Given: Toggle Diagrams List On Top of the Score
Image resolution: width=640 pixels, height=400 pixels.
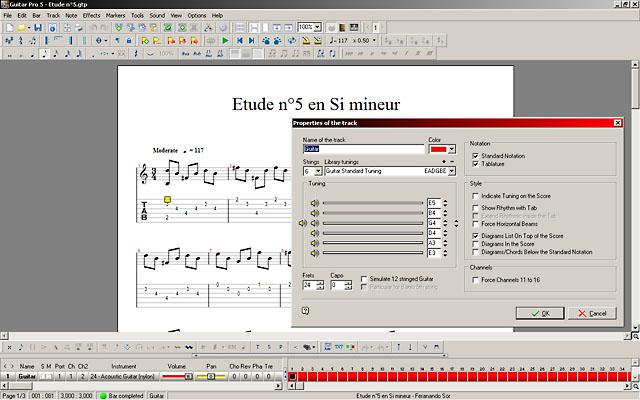Looking at the screenshot, I should pos(475,236).
